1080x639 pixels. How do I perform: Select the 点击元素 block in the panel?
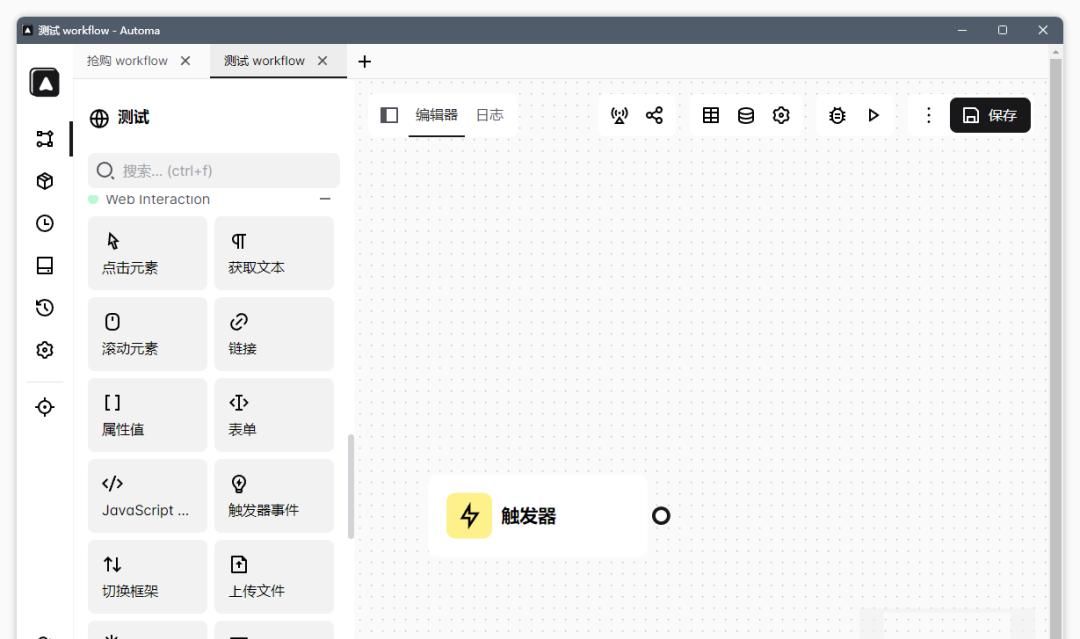[147, 253]
